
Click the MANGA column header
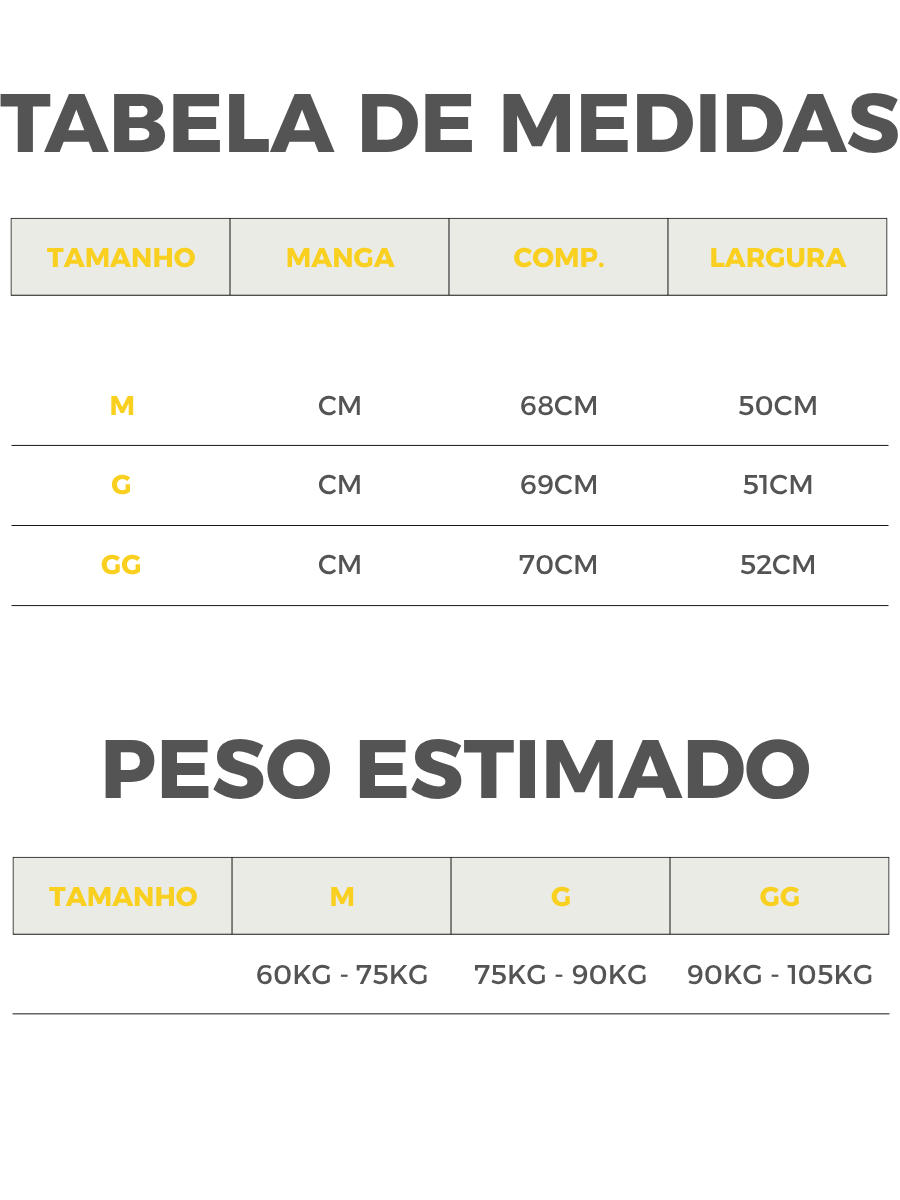(x=340, y=258)
